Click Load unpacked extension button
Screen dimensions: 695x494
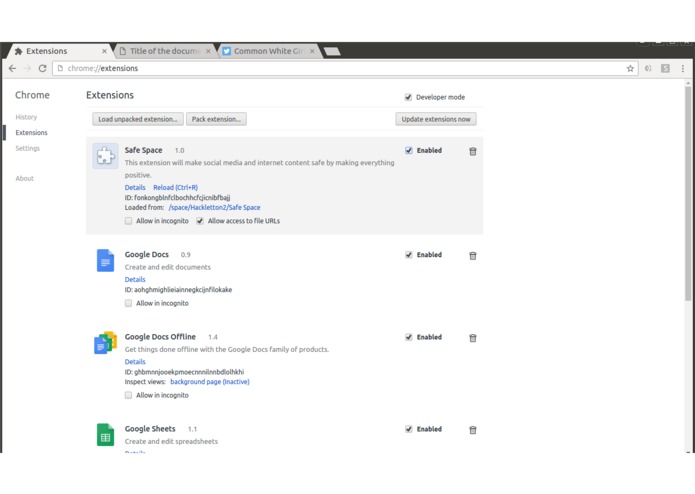(x=138, y=119)
